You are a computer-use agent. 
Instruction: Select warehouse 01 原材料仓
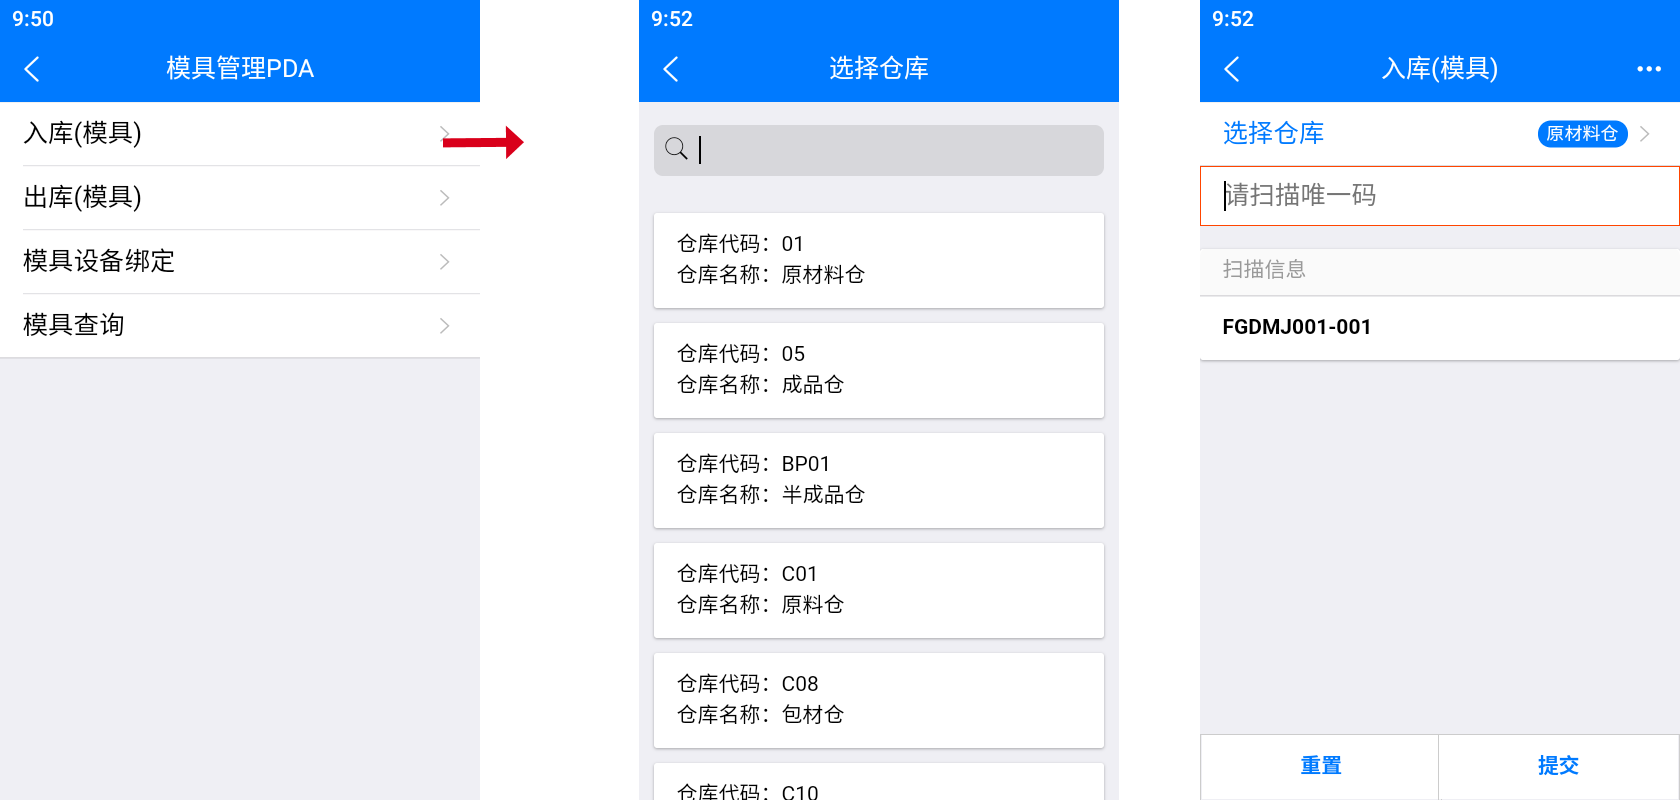(878, 260)
